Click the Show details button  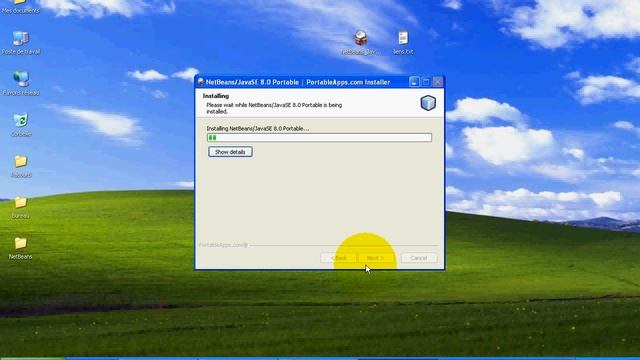tap(230, 152)
